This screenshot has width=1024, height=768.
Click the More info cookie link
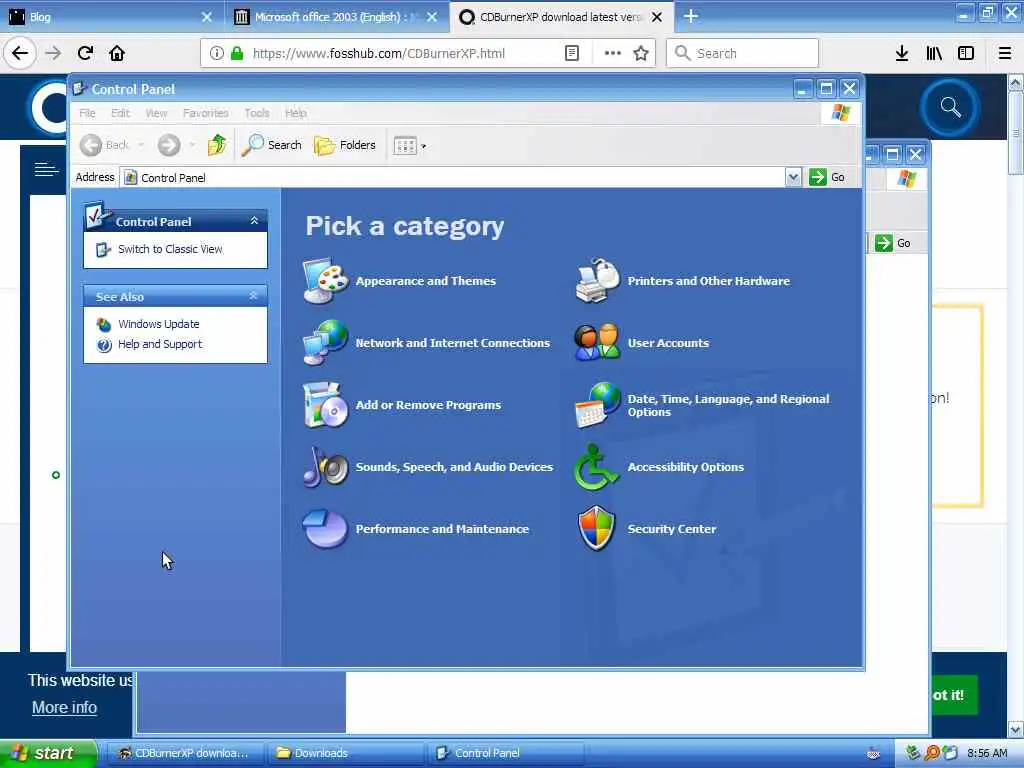click(x=64, y=707)
